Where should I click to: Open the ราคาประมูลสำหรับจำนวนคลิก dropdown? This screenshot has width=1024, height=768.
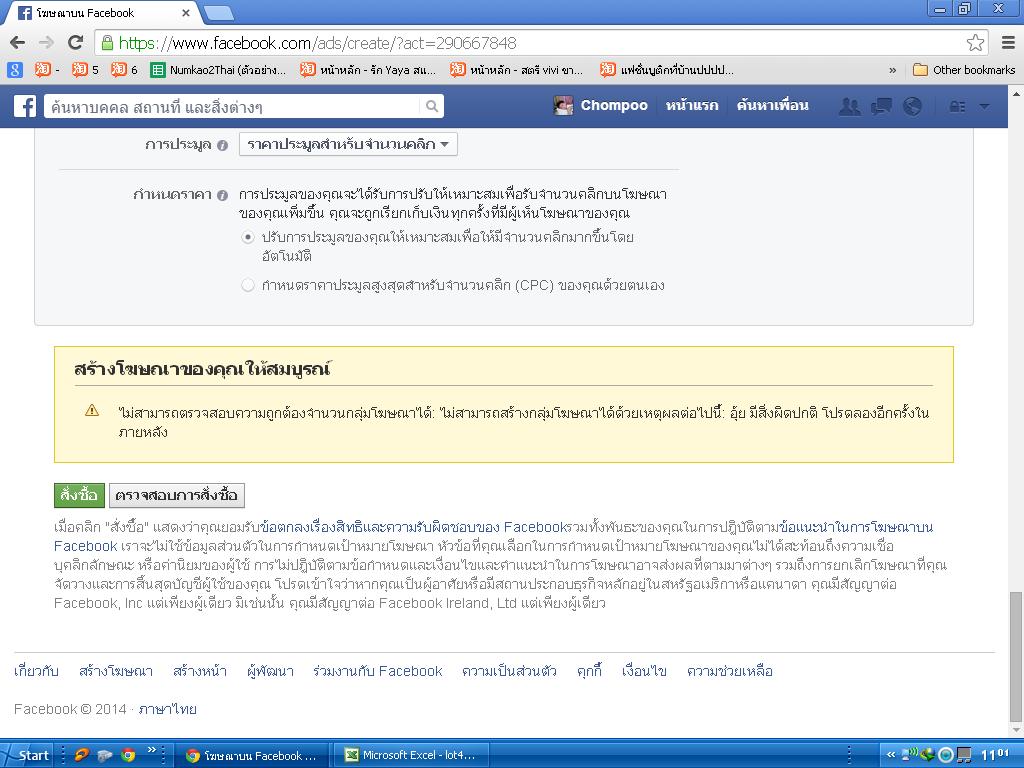click(348, 144)
